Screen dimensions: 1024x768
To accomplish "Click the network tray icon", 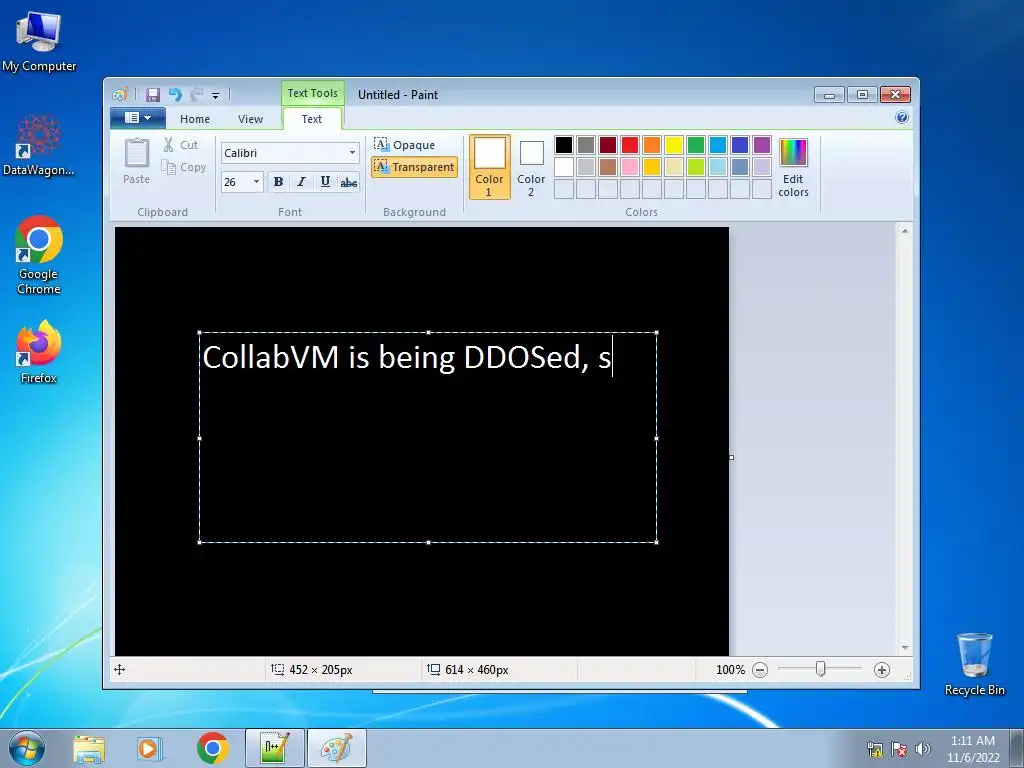I will tap(875, 749).
